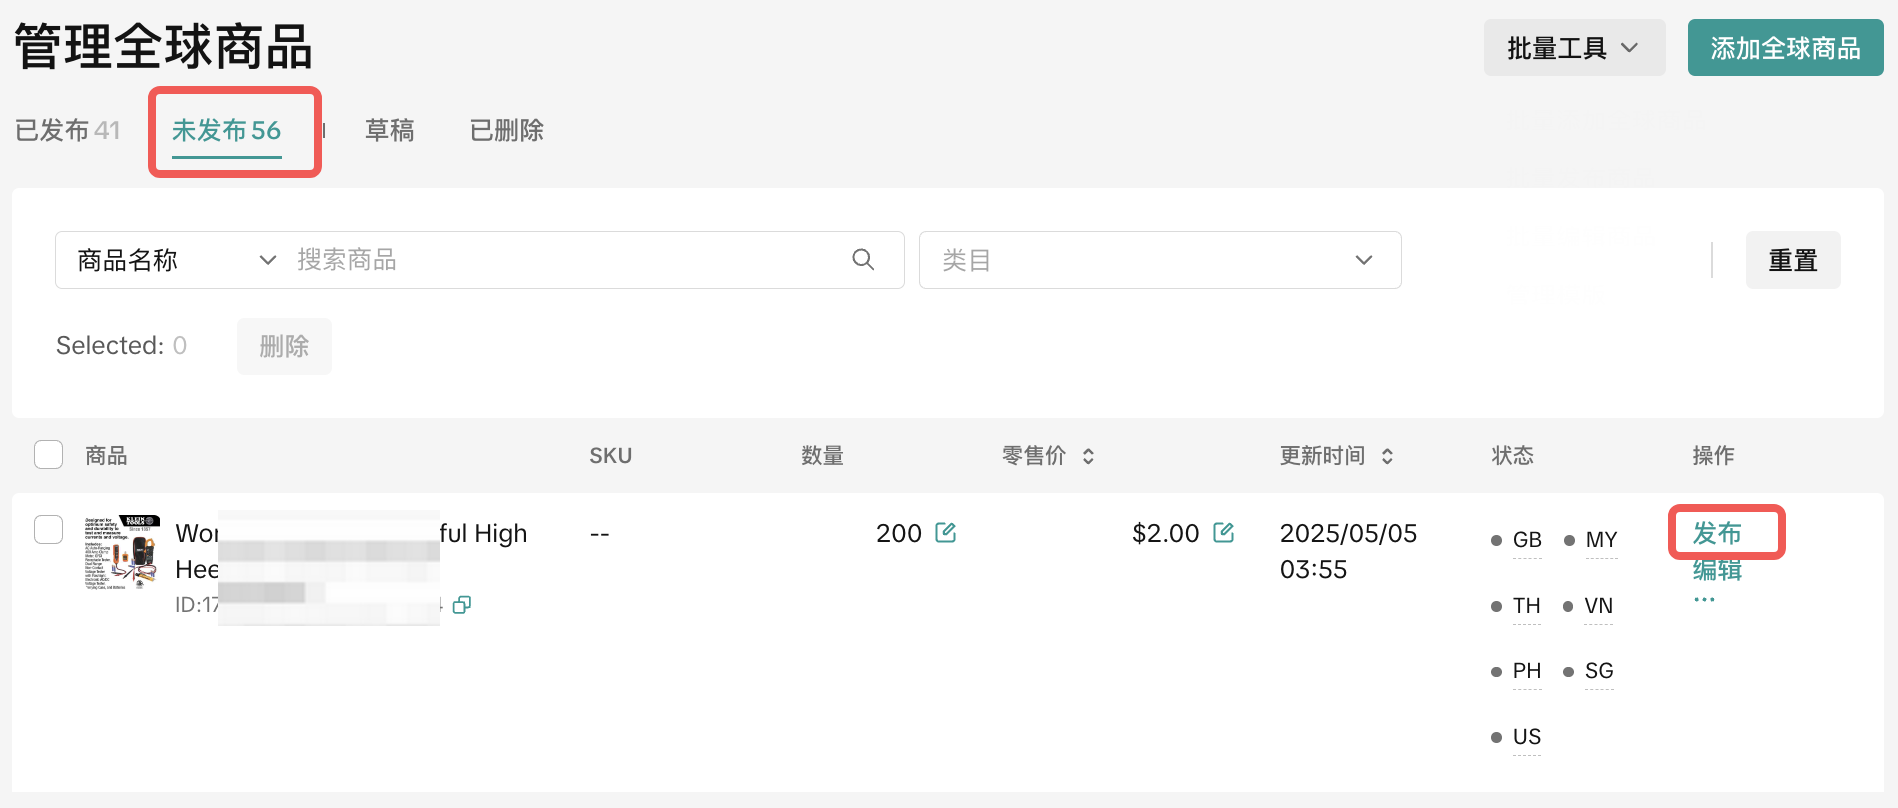Image resolution: width=1898 pixels, height=808 pixels.
Task: Copy the product ID icon
Action: coord(462,605)
